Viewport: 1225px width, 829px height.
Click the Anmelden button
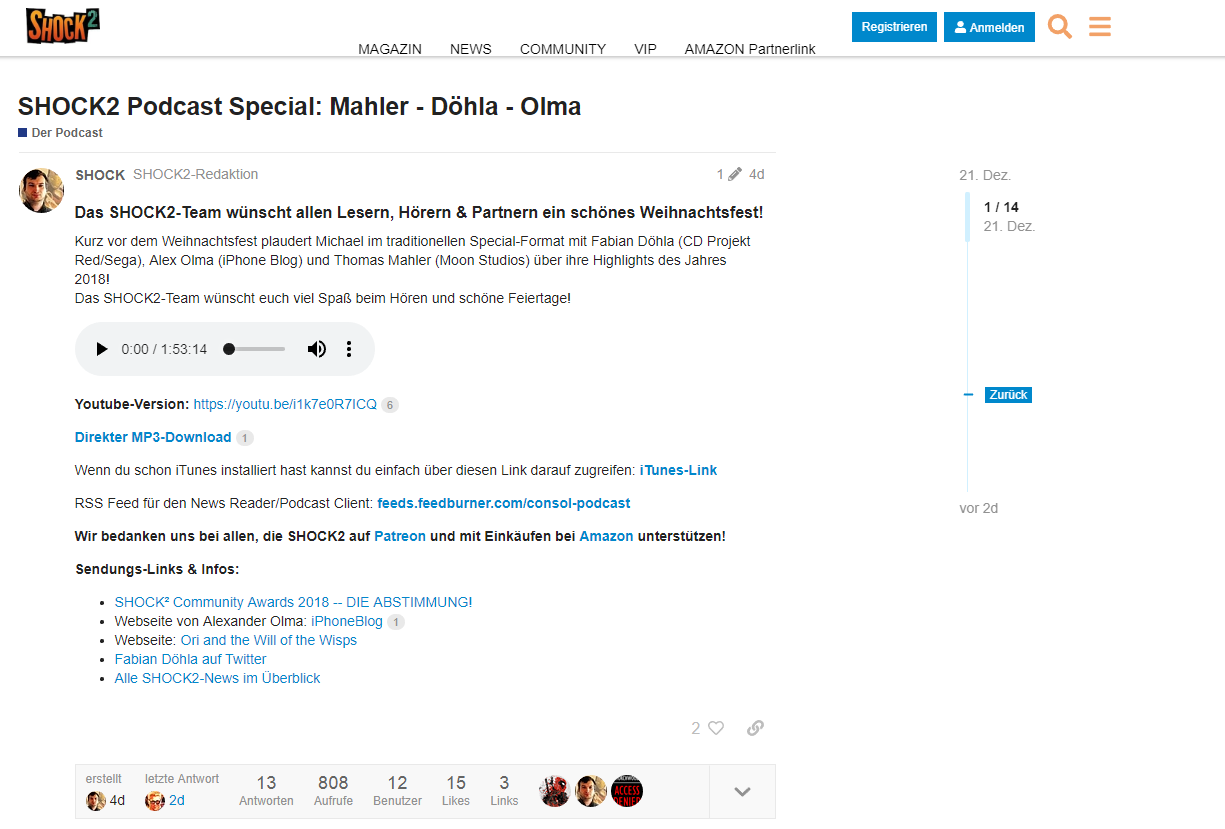pos(989,27)
